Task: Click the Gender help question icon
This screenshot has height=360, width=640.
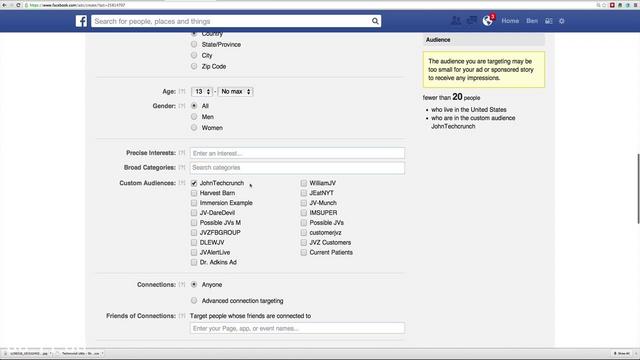Action: click(x=182, y=106)
